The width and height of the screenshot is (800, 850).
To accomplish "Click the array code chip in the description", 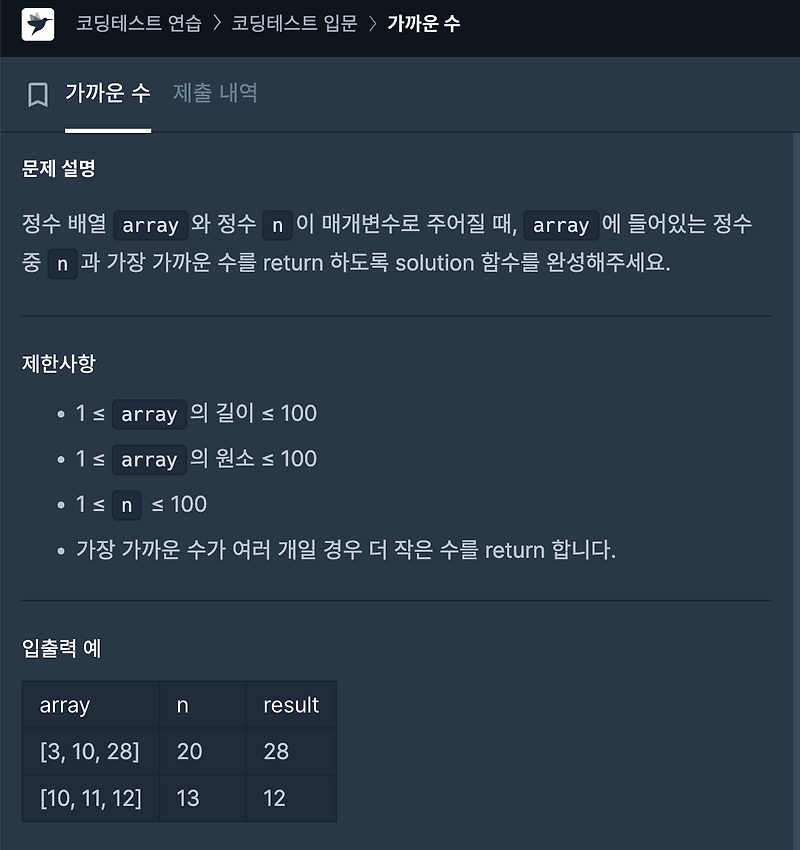I will 149,226.
